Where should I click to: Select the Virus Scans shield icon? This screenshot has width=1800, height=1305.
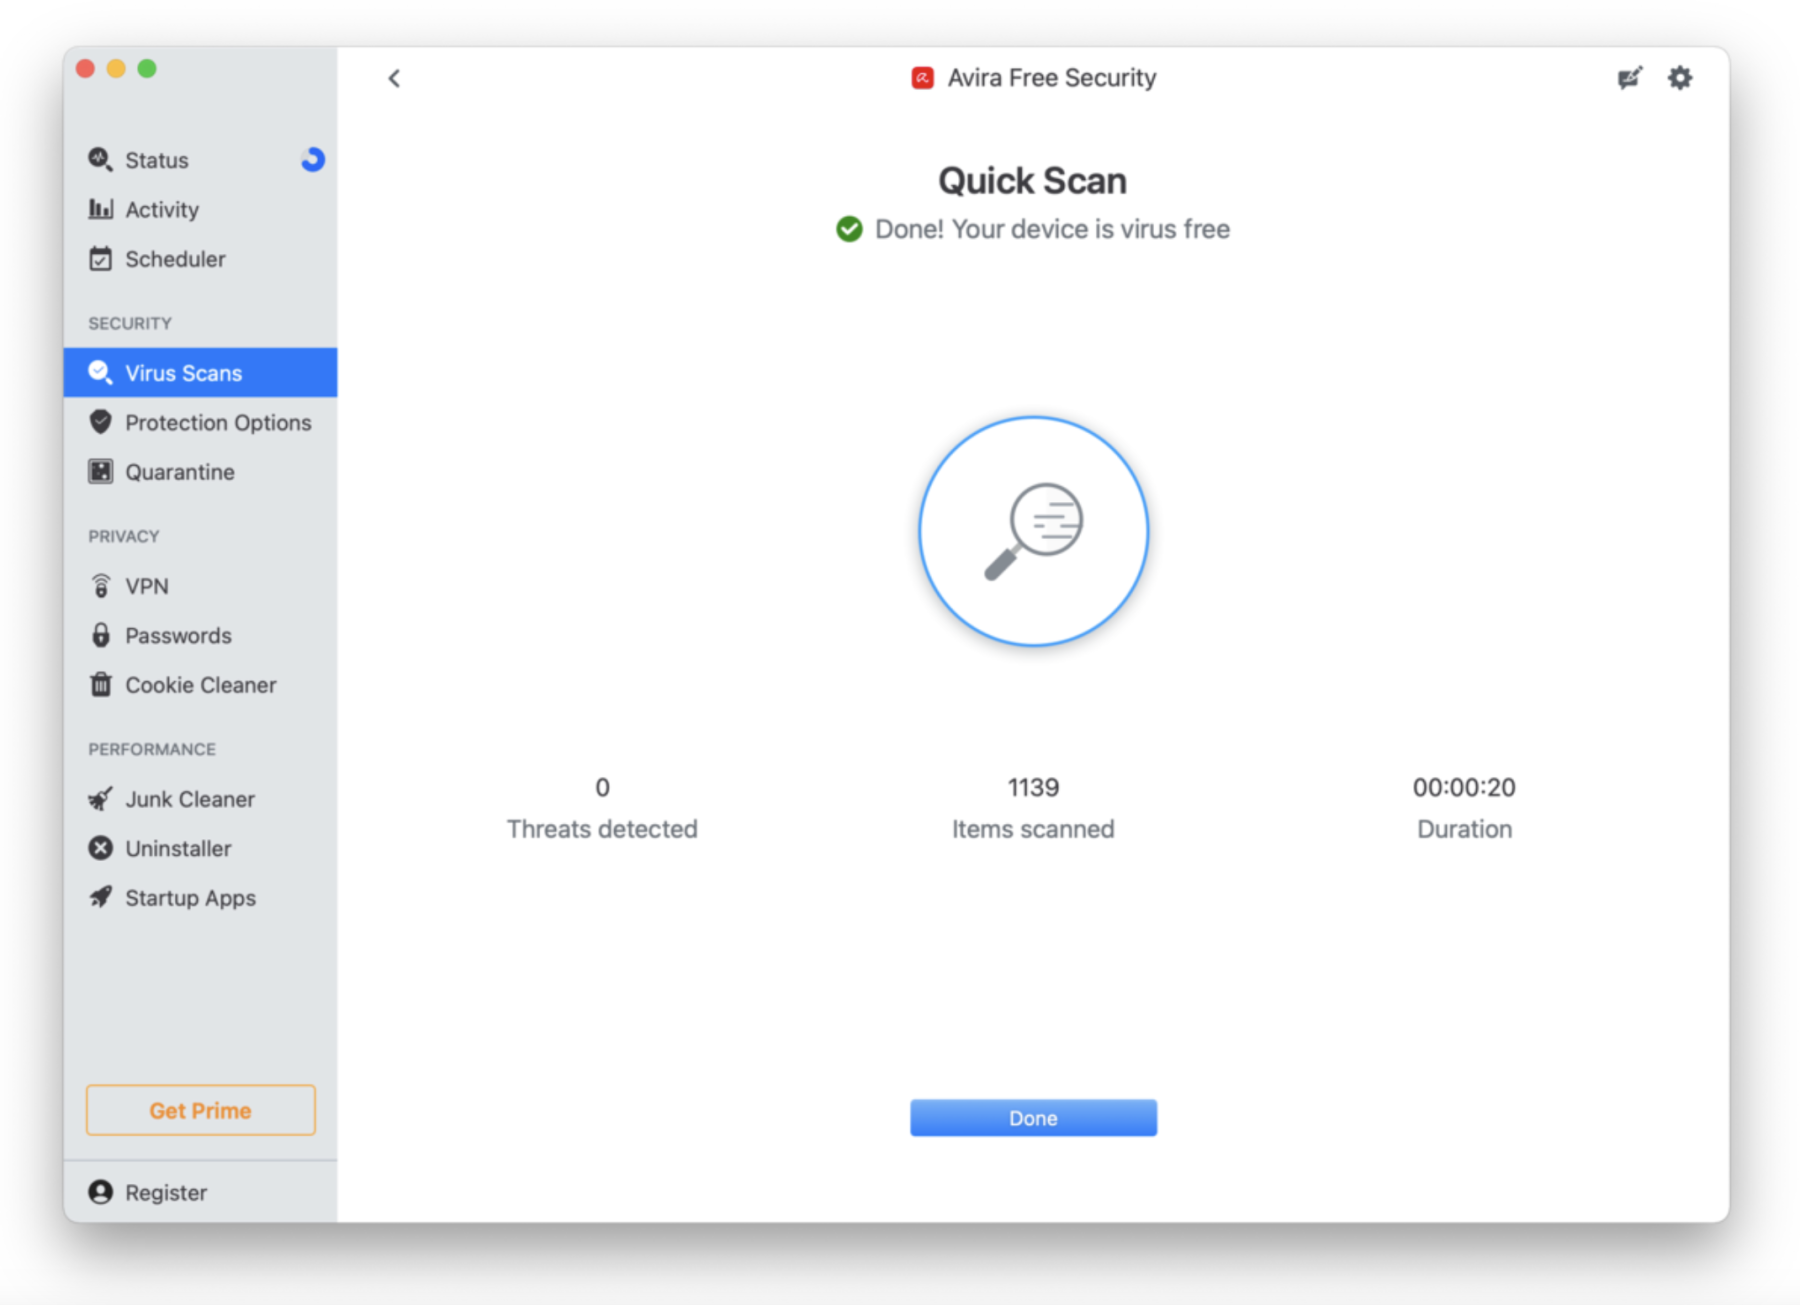point(100,372)
